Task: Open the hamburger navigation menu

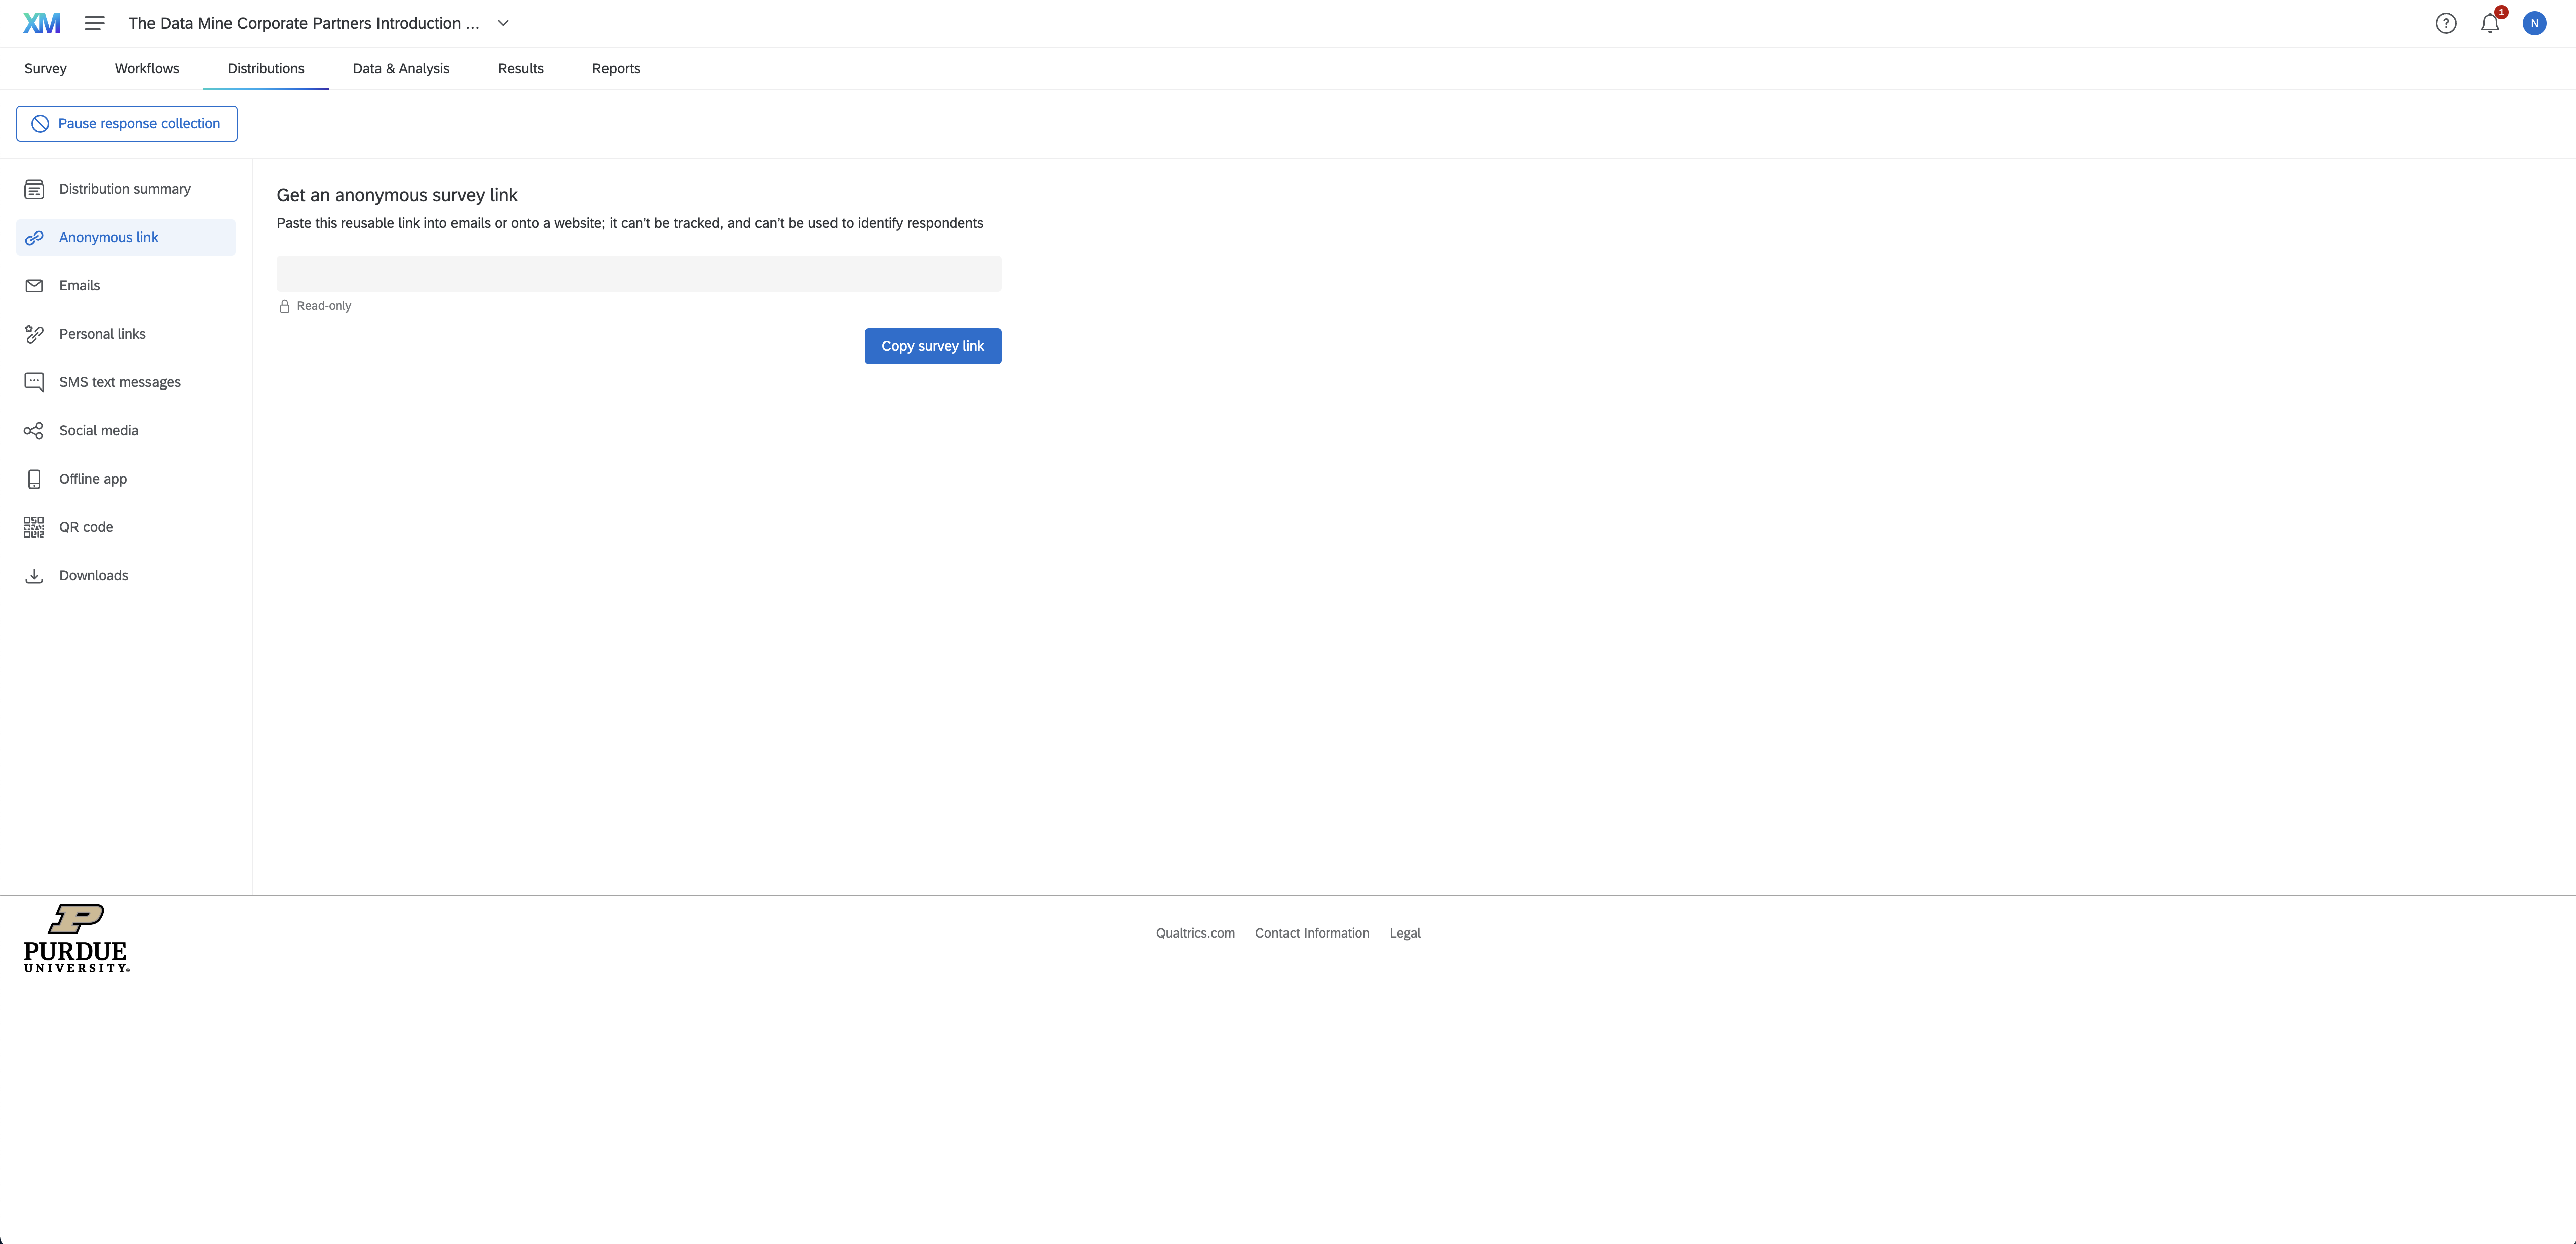Action: click(93, 23)
